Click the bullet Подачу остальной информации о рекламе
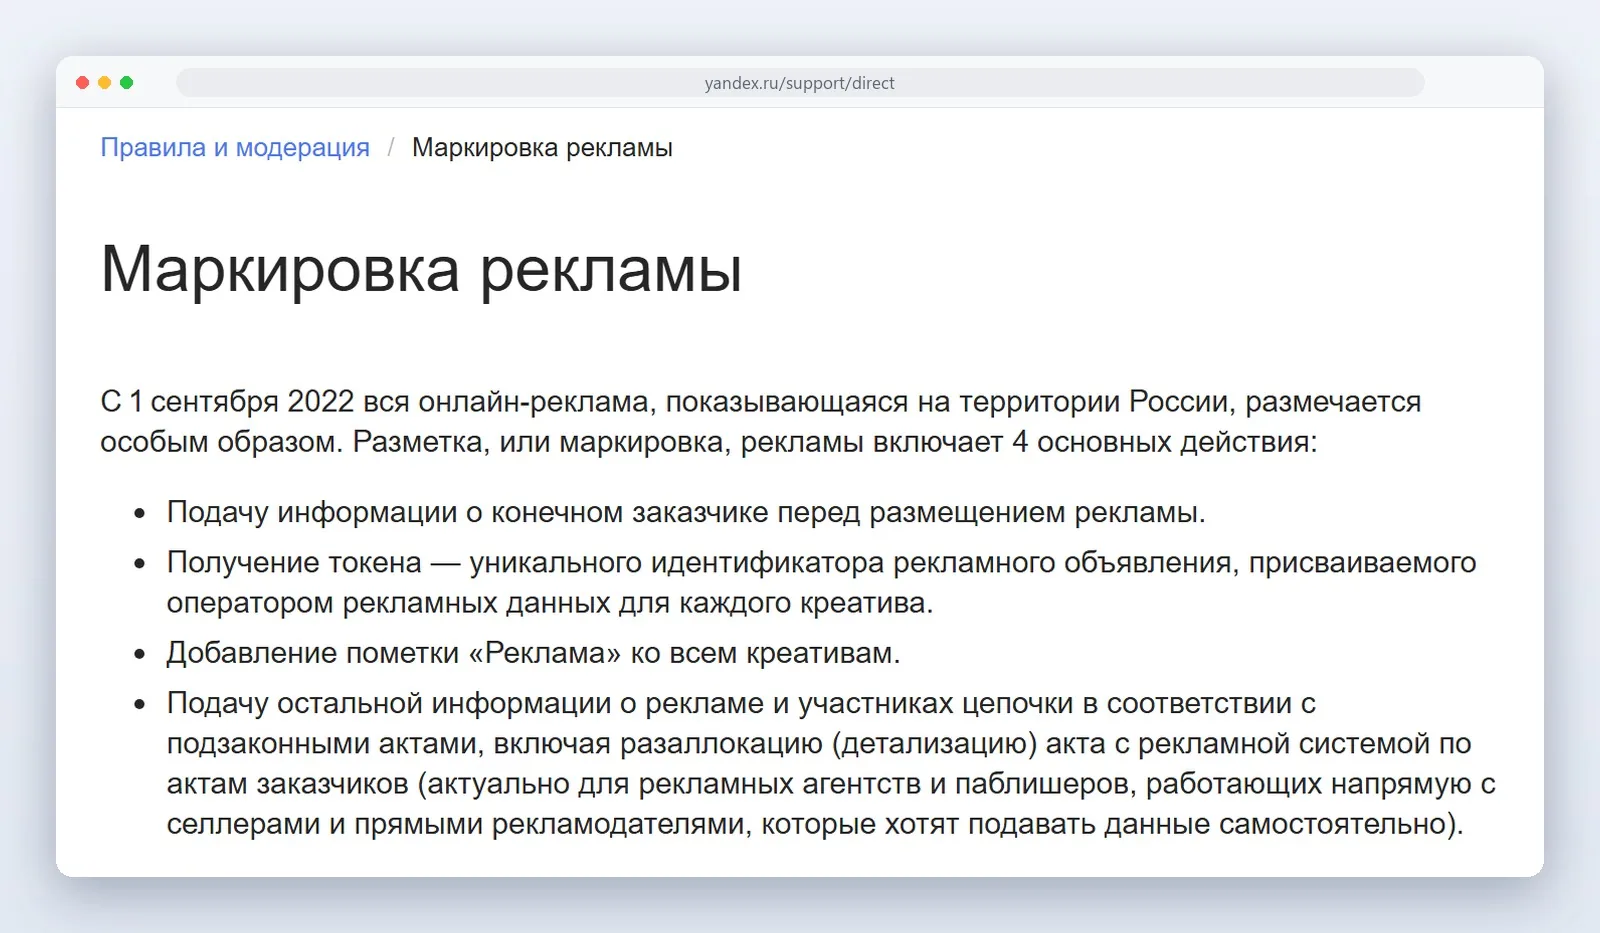The height and width of the screenshot is (933, 1600). (831, 763)
